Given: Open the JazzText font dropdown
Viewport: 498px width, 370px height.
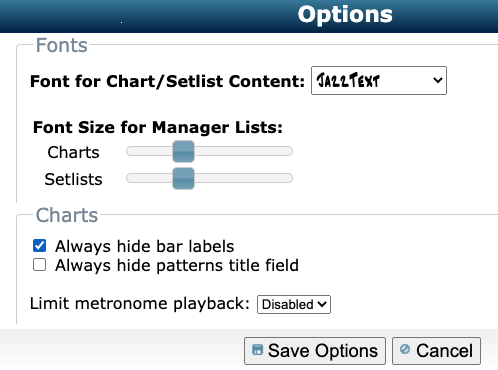Looking at the screenshot, I should 379,80.
